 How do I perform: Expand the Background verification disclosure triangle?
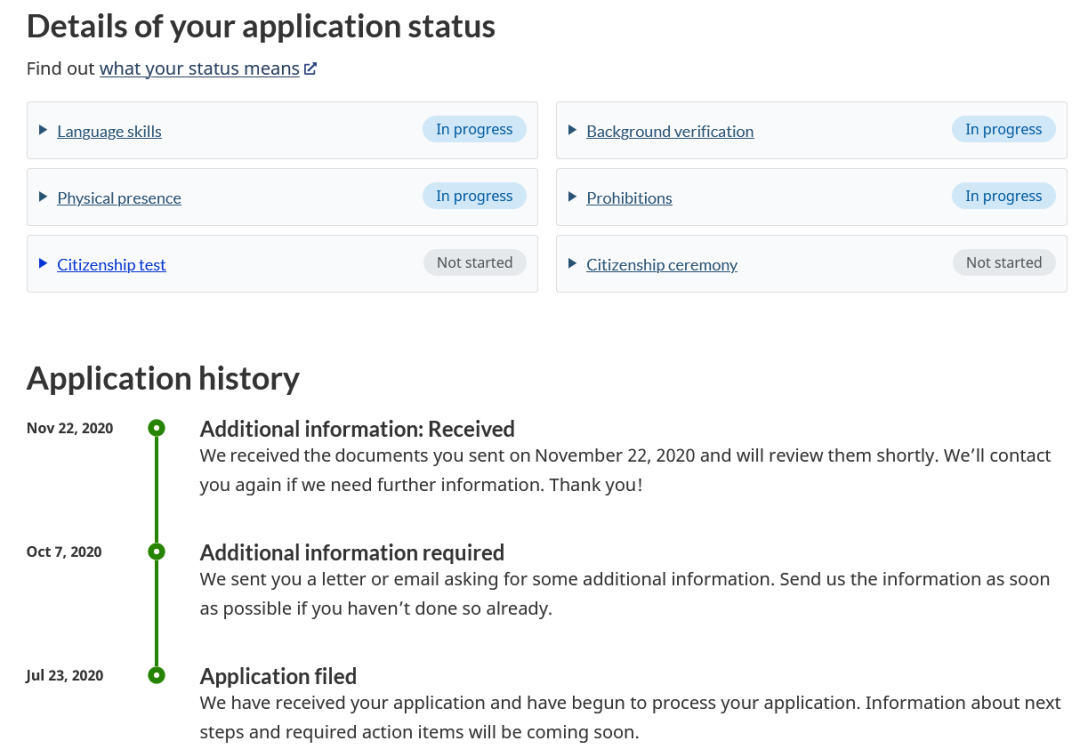572,130
